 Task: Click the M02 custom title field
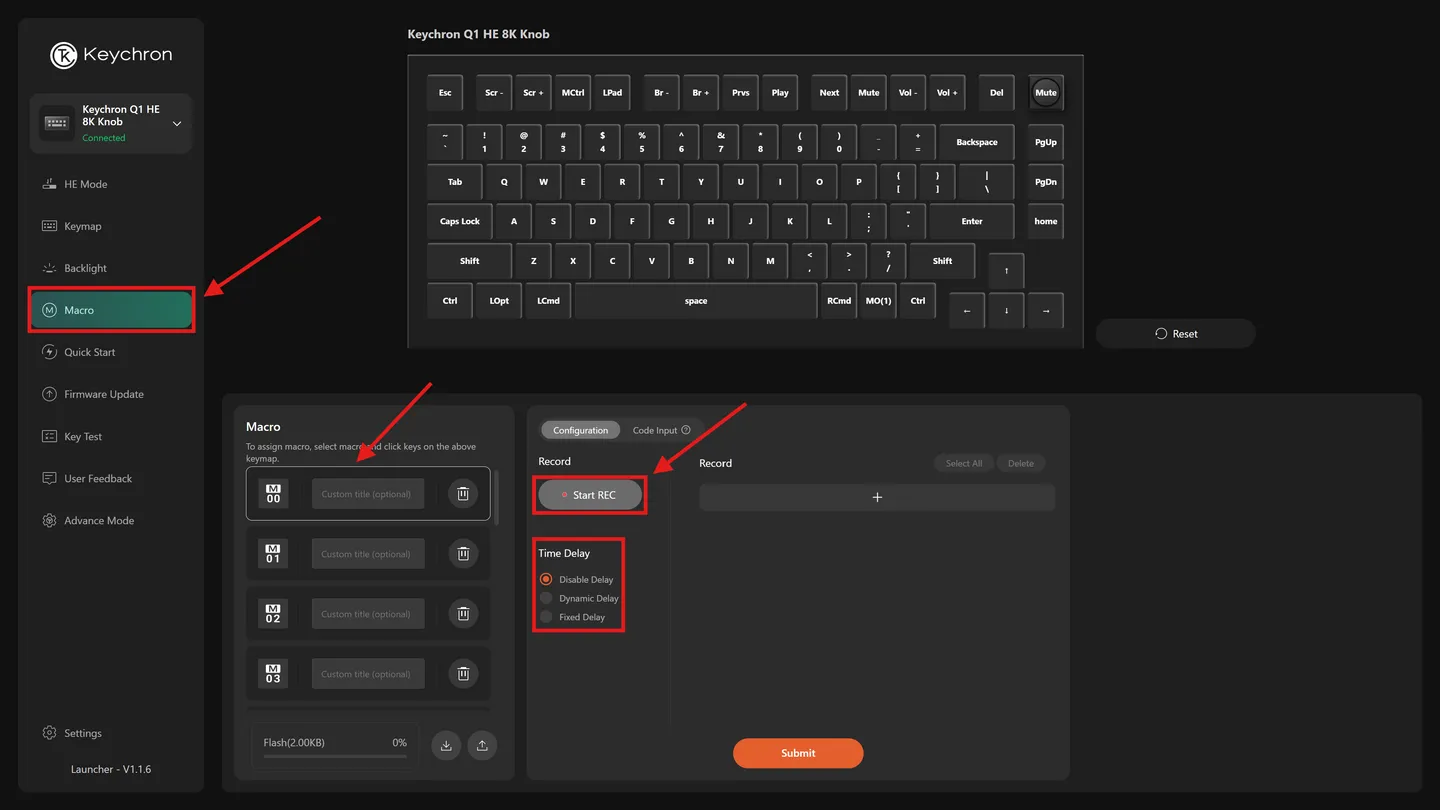click(368, 614)
